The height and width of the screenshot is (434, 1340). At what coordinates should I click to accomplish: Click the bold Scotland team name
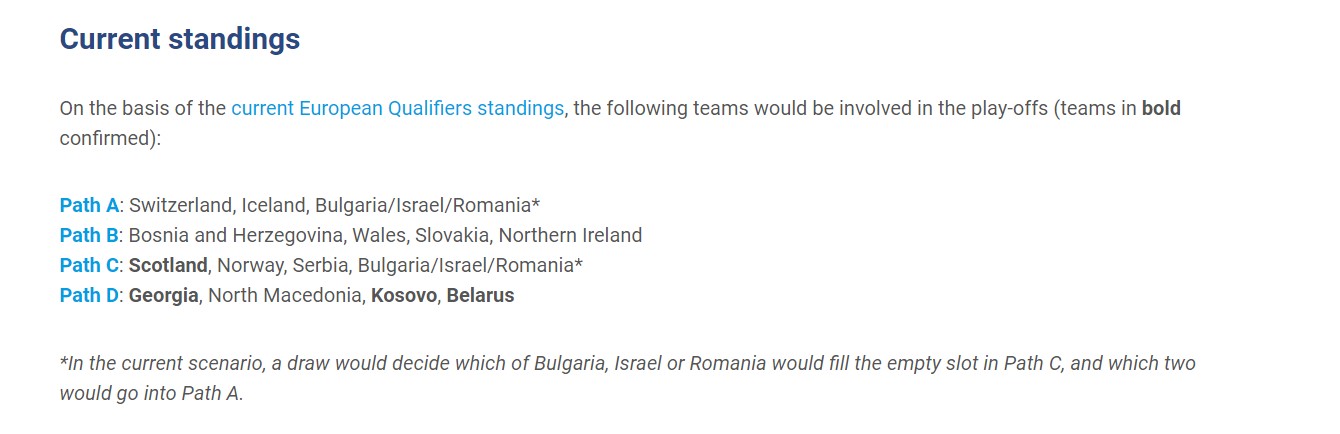[x=168, y=265]
